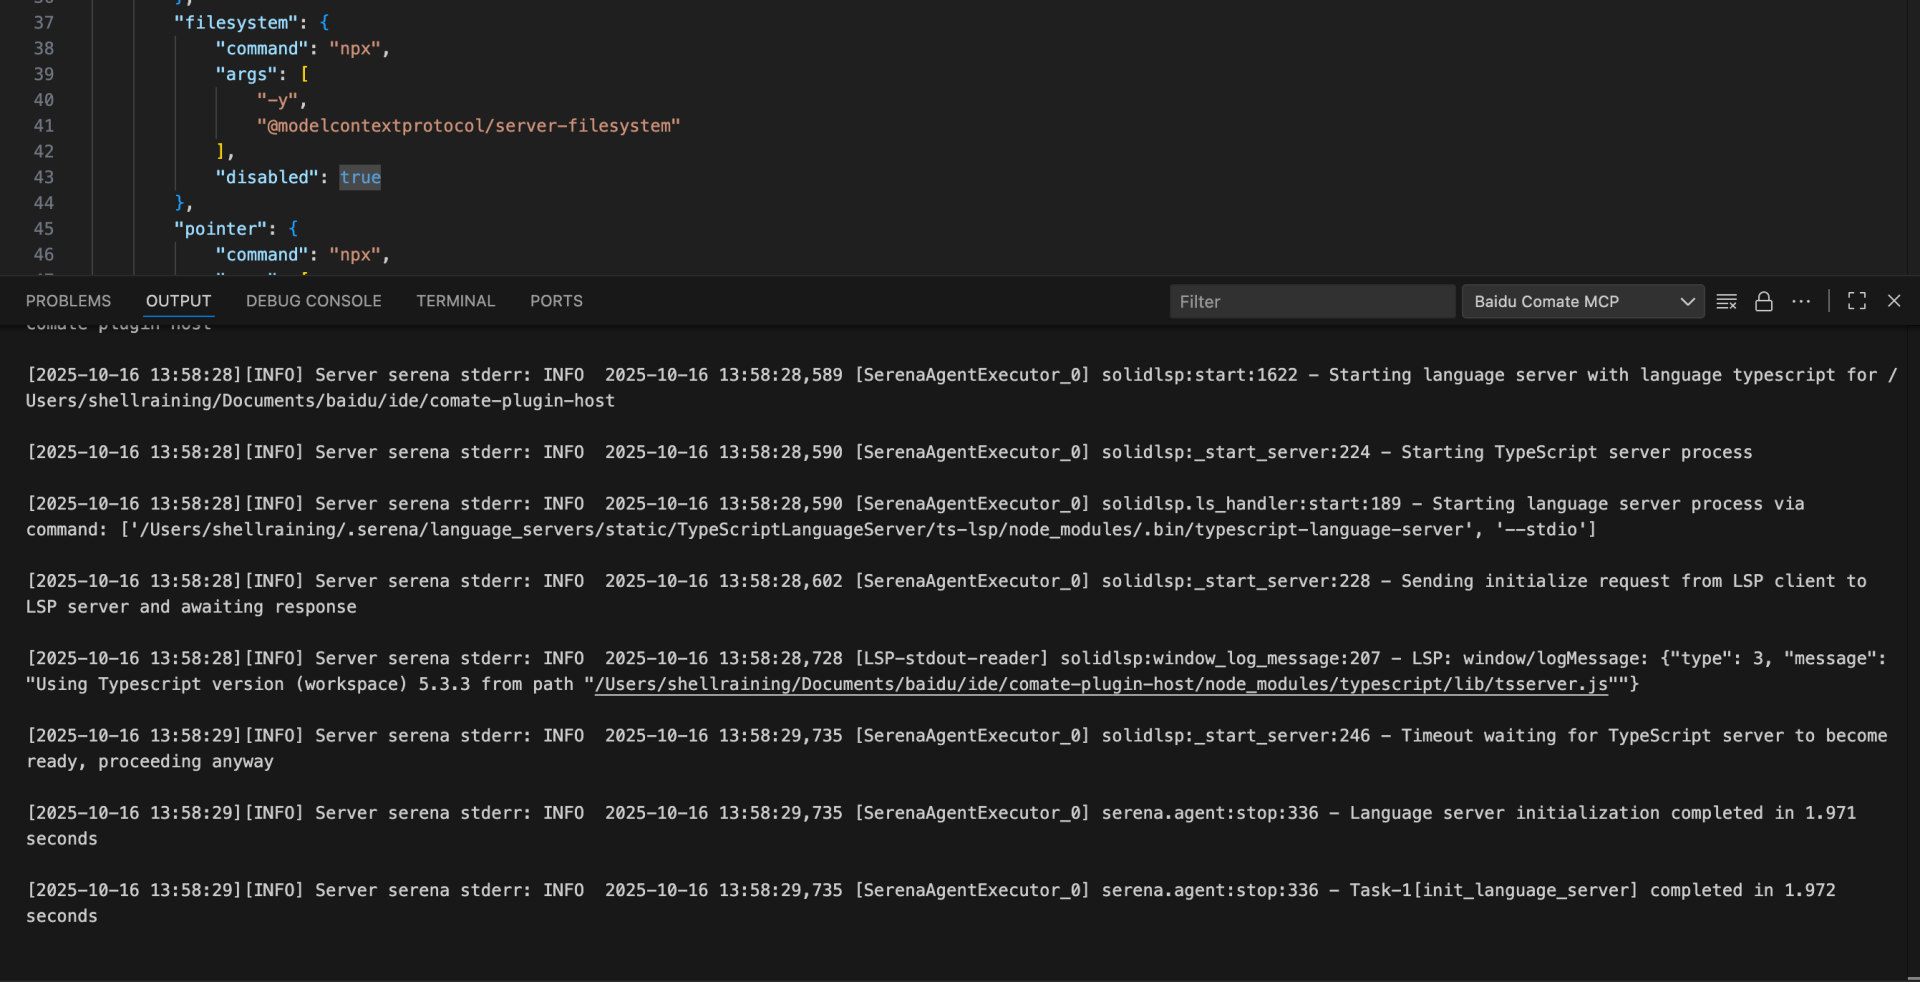Image resolution: width=1920 pixels, height=982 pixels.
Task: Toggle the output auto-scroll lock icon
Action: (1764, 302)
